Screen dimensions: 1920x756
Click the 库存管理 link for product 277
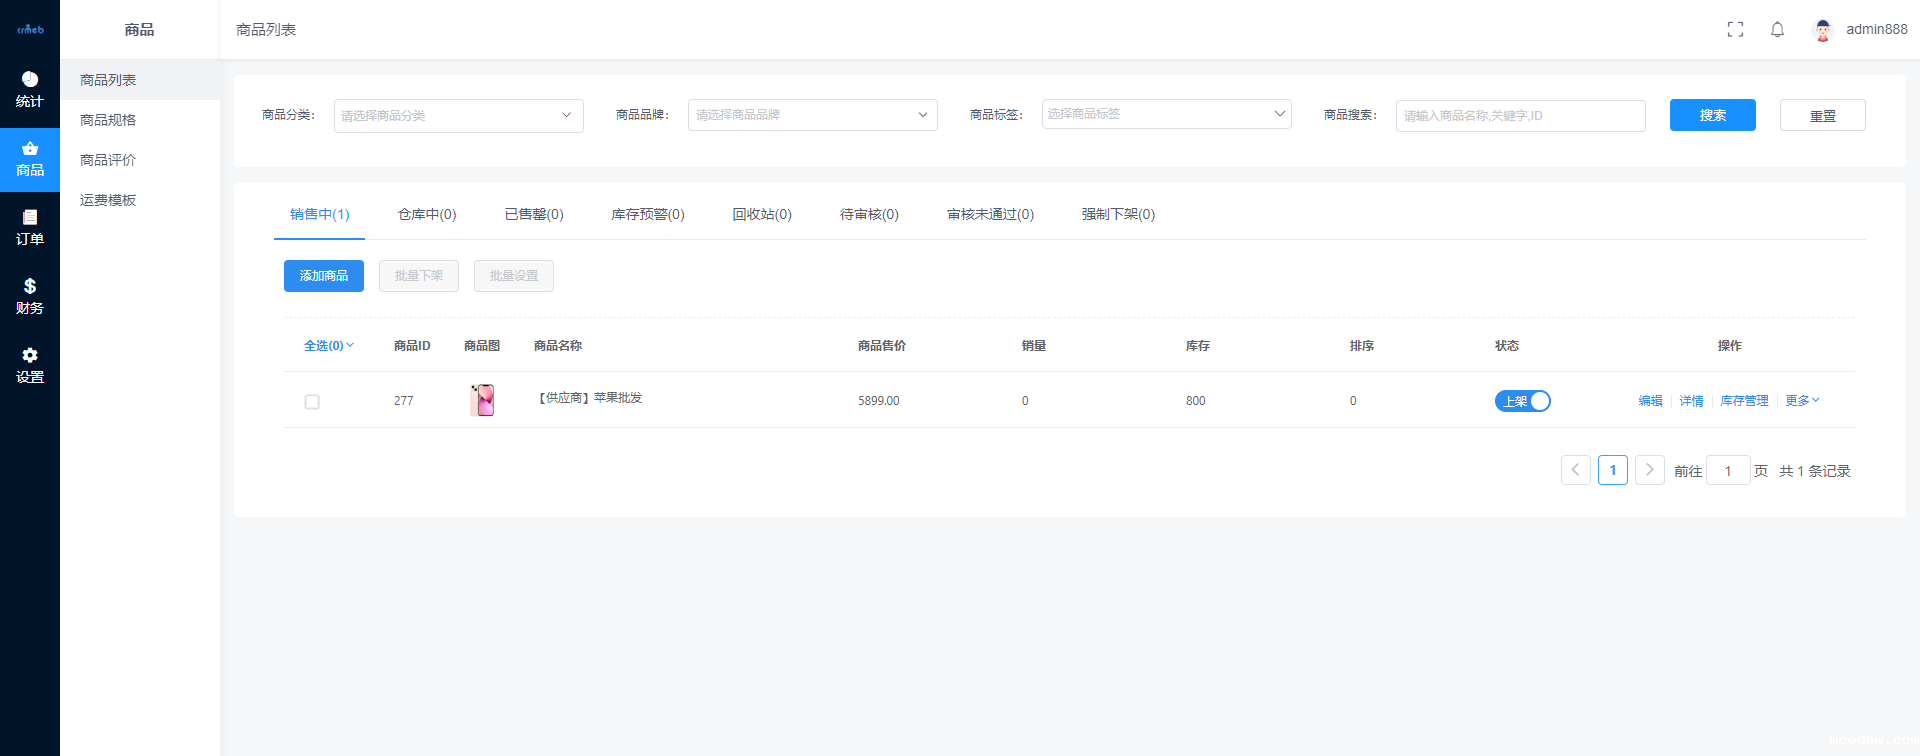tap(1744, 401)
